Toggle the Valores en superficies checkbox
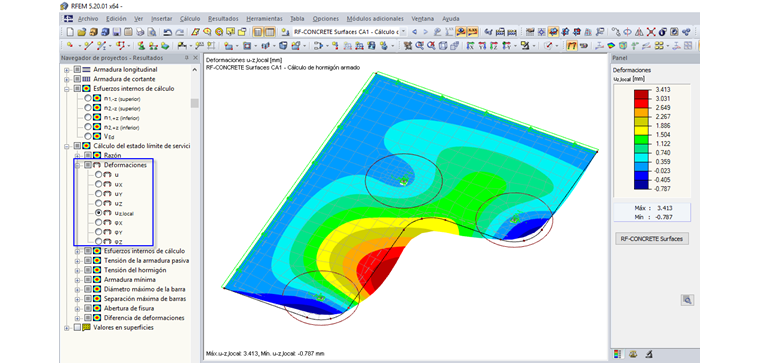760x363 pixels. point(77,328)
